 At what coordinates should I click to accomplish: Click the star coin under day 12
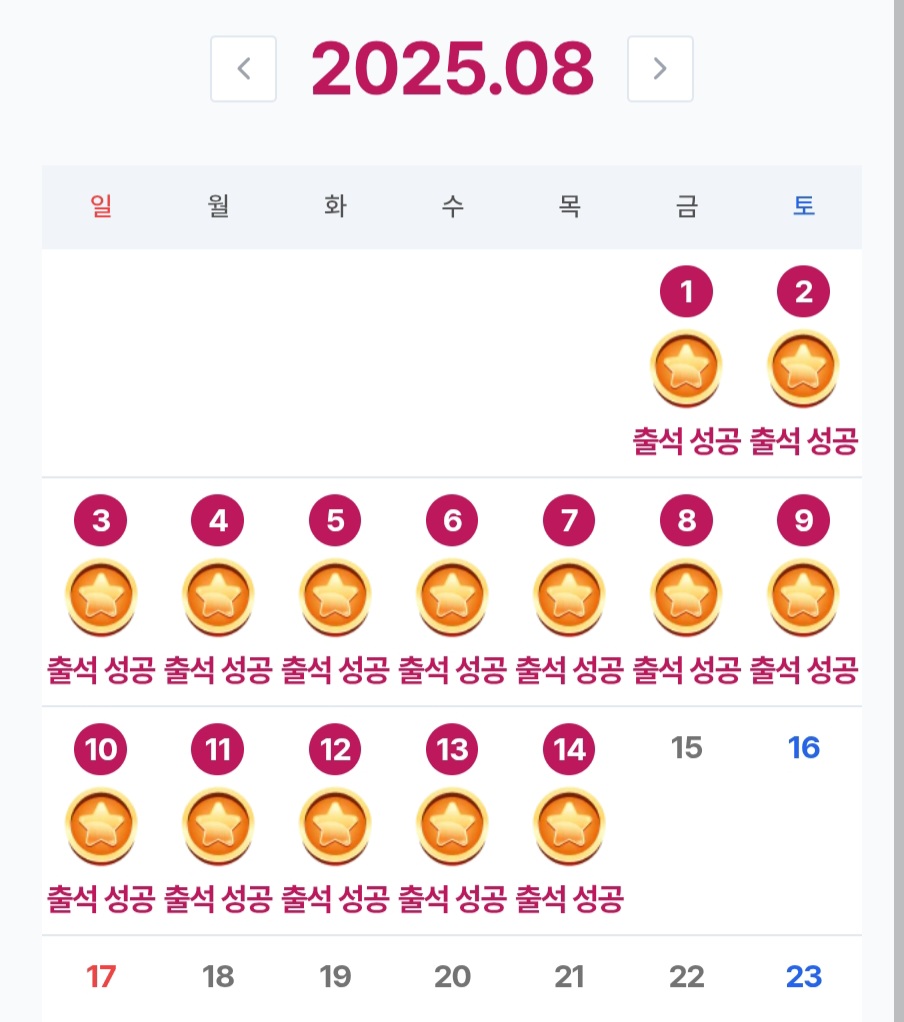click(x=335, y=825)
